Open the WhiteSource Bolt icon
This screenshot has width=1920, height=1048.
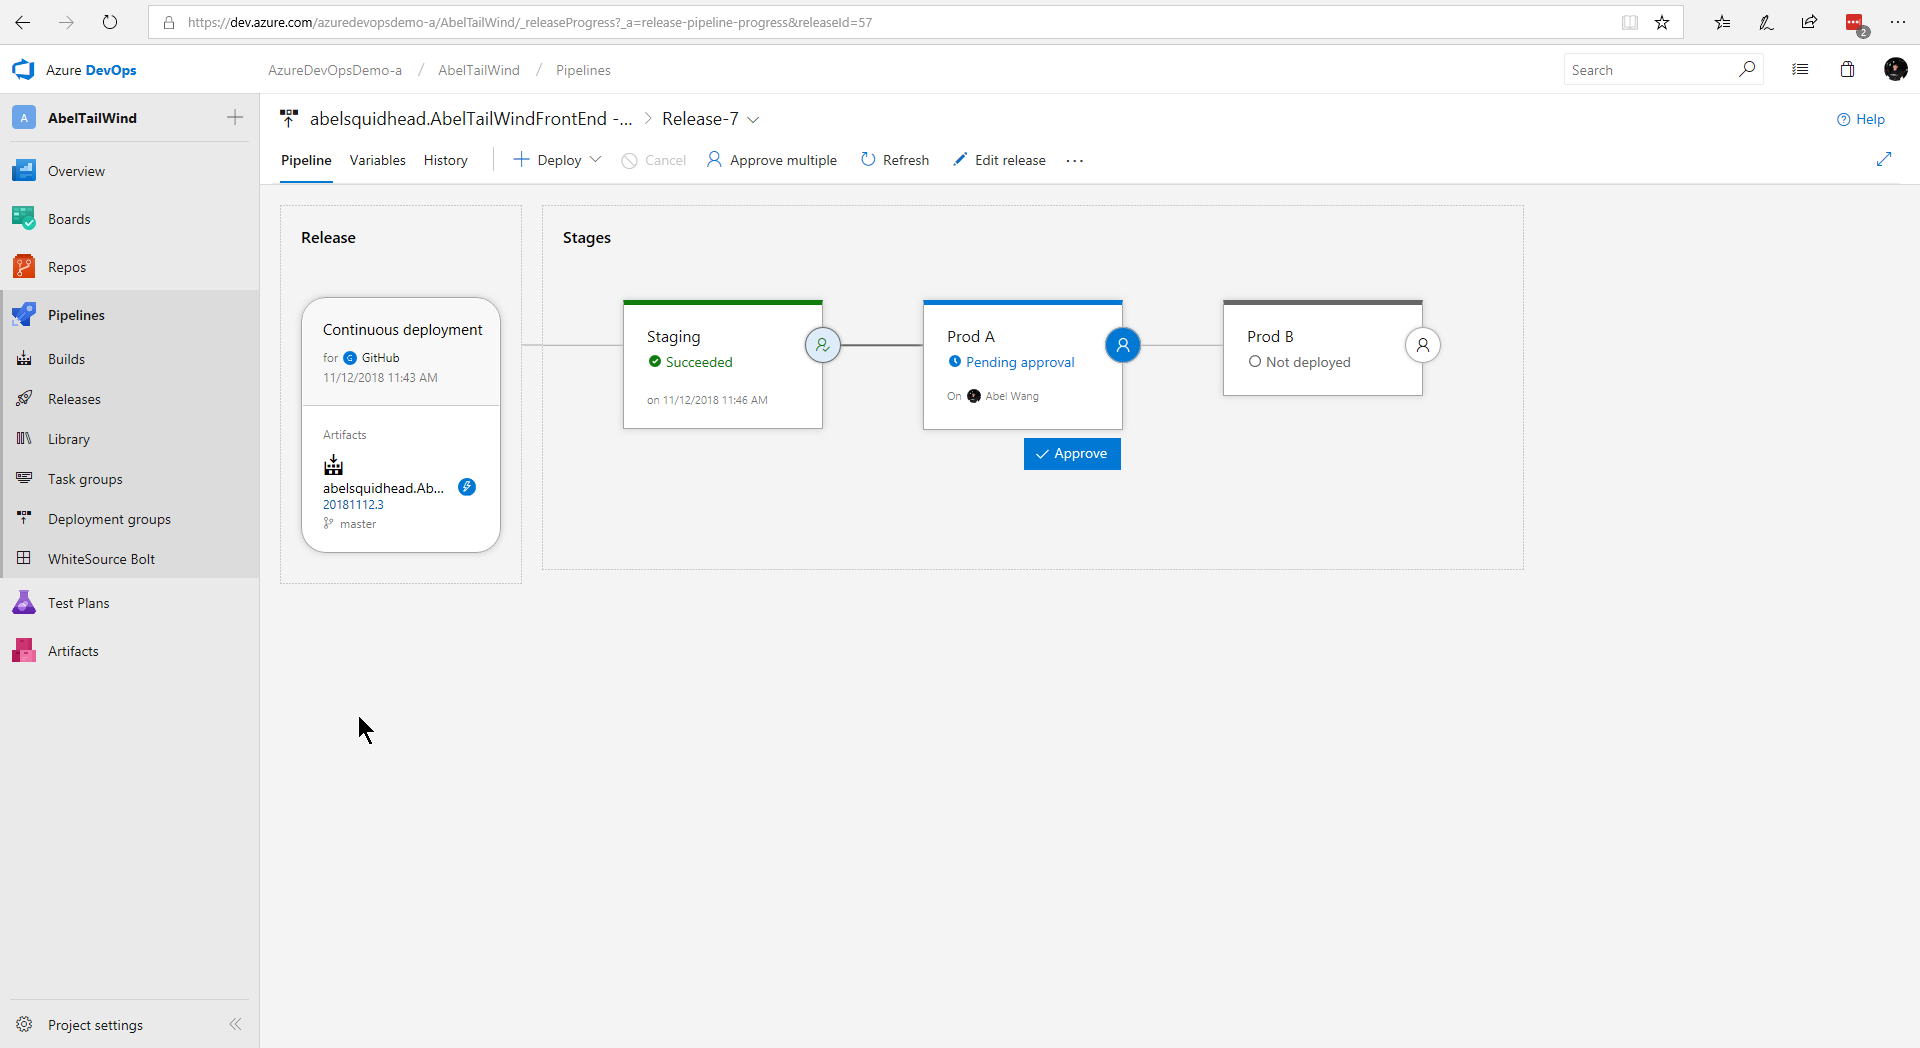(x=24, y=559)
